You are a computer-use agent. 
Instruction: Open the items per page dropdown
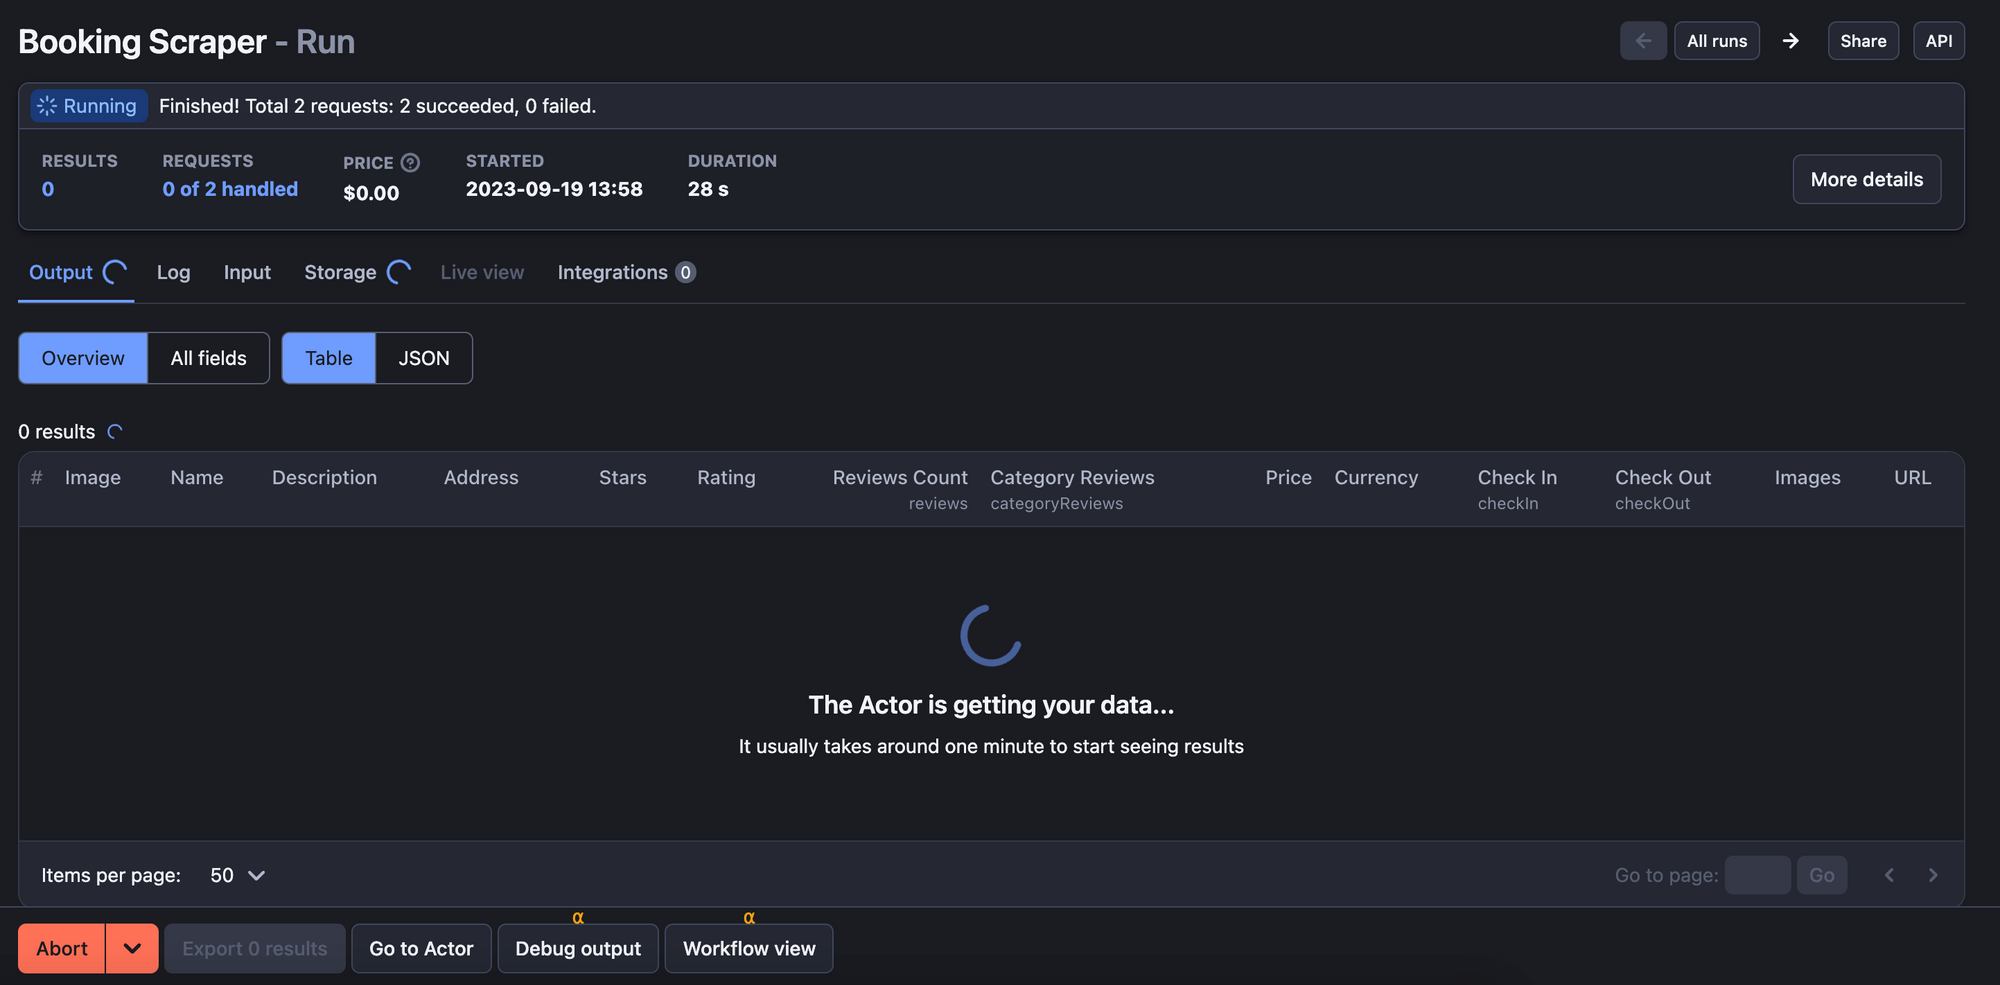point(237,875)
